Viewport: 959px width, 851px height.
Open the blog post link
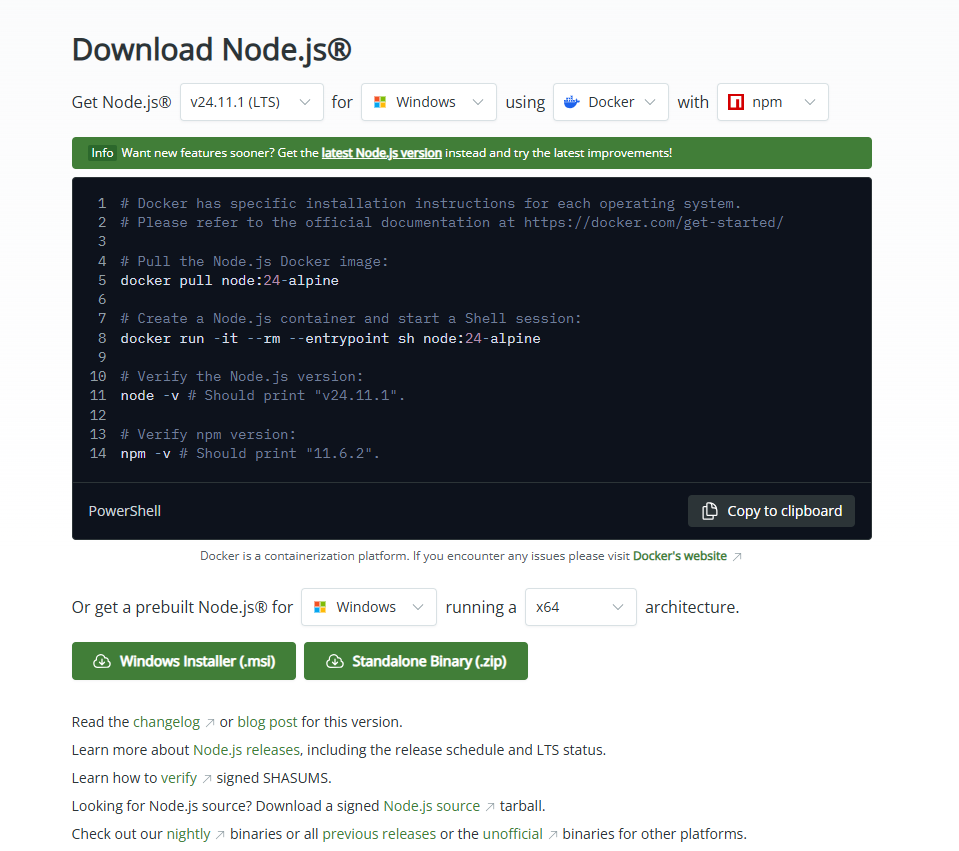[267, 721]
